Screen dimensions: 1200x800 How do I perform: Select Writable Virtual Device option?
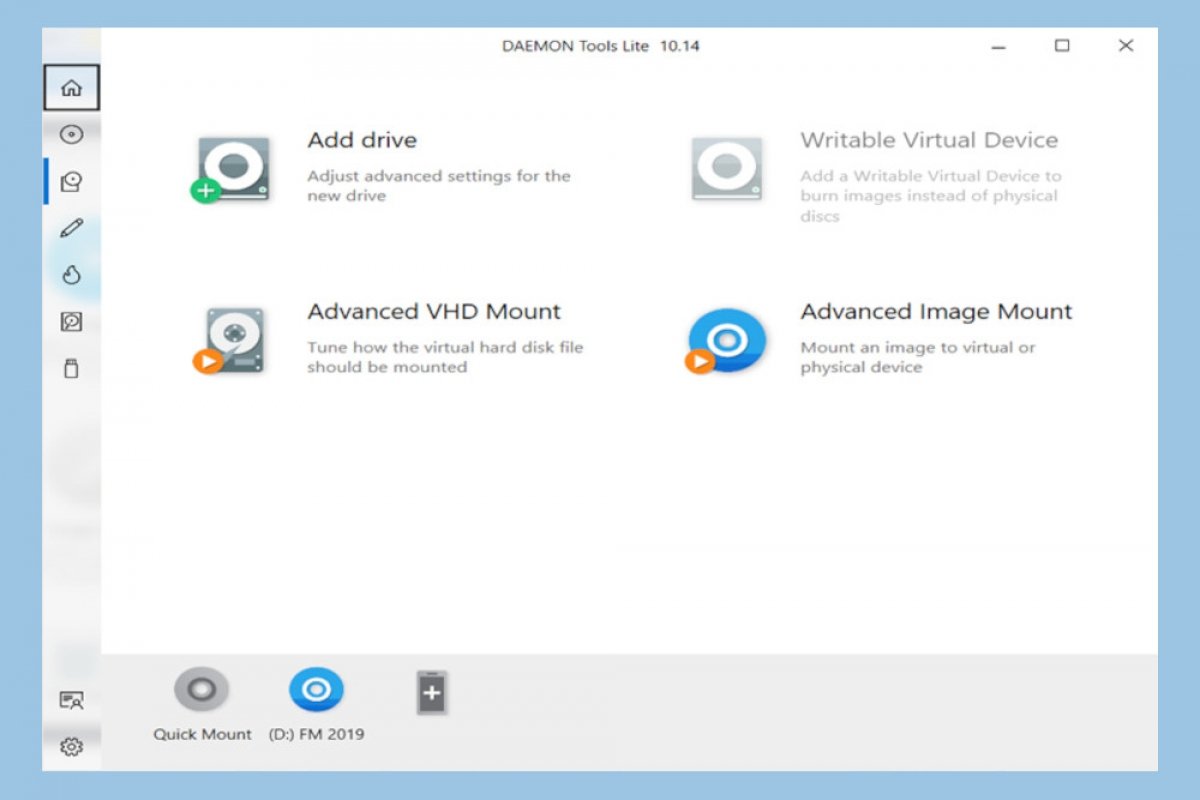coord(878,176)
